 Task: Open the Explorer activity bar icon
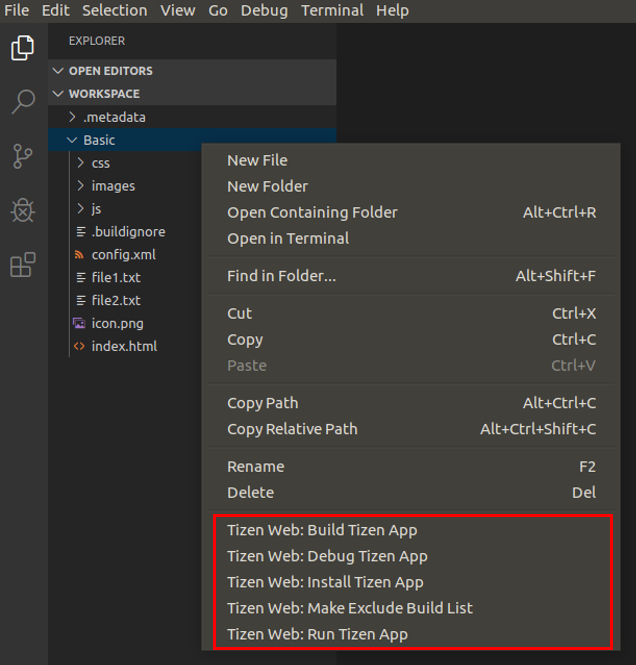click(23, 47)
